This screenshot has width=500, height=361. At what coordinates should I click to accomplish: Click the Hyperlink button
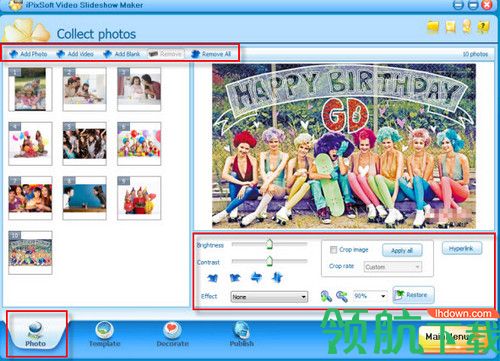(462, 248)
